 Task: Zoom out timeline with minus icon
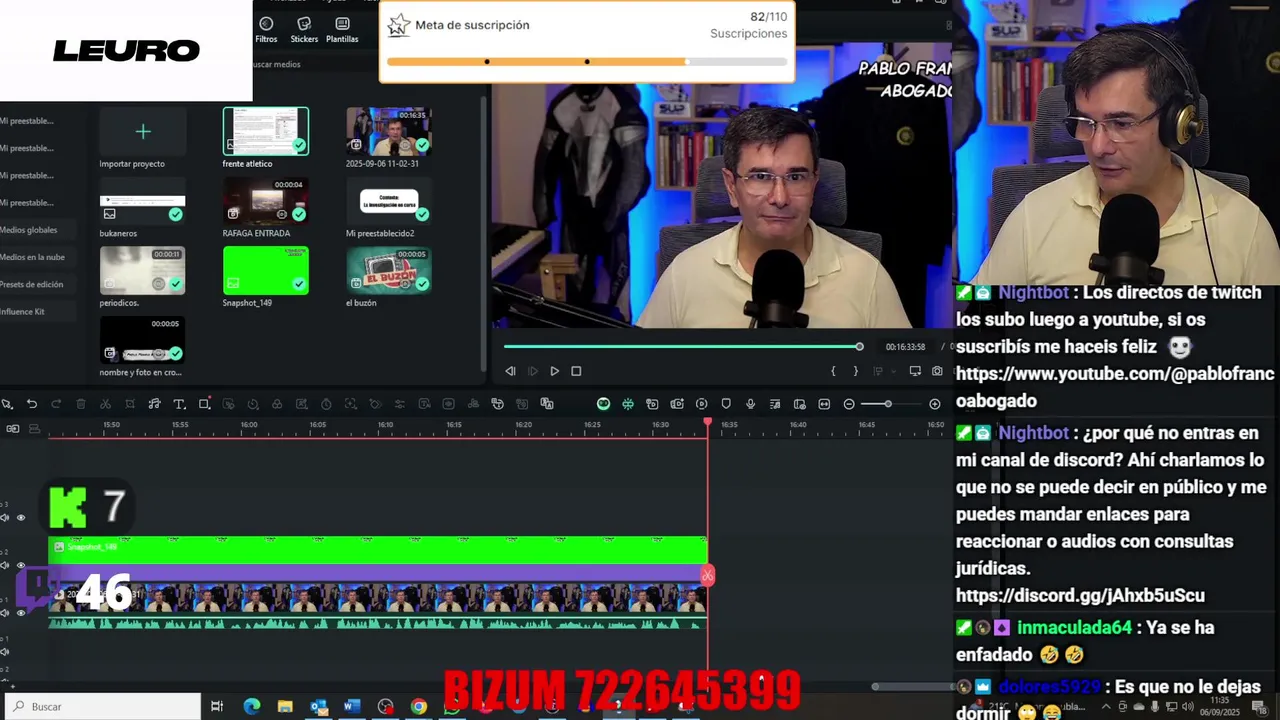(849, 404)
